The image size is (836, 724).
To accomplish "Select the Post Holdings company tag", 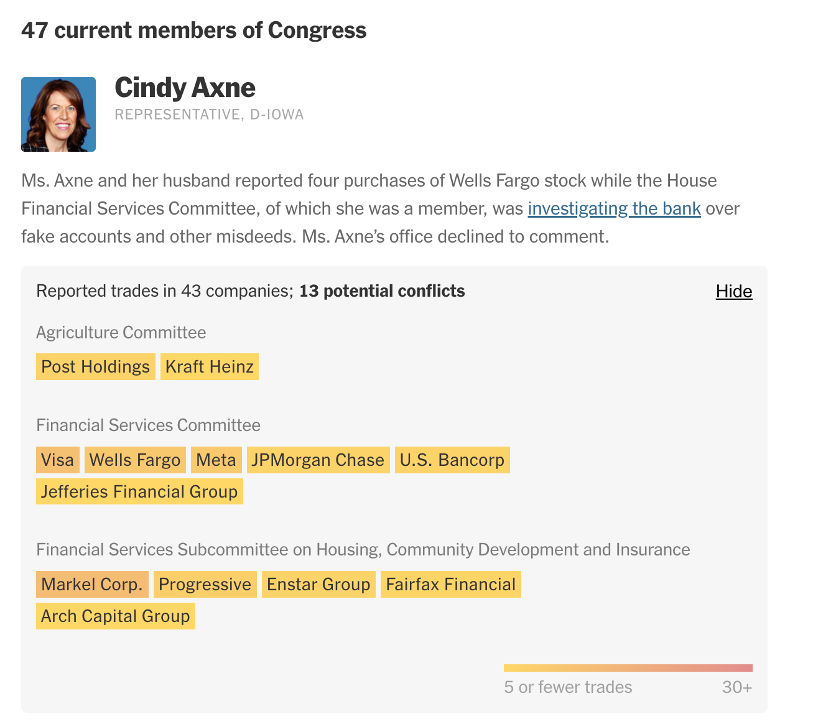I will [x=95, y=367].
